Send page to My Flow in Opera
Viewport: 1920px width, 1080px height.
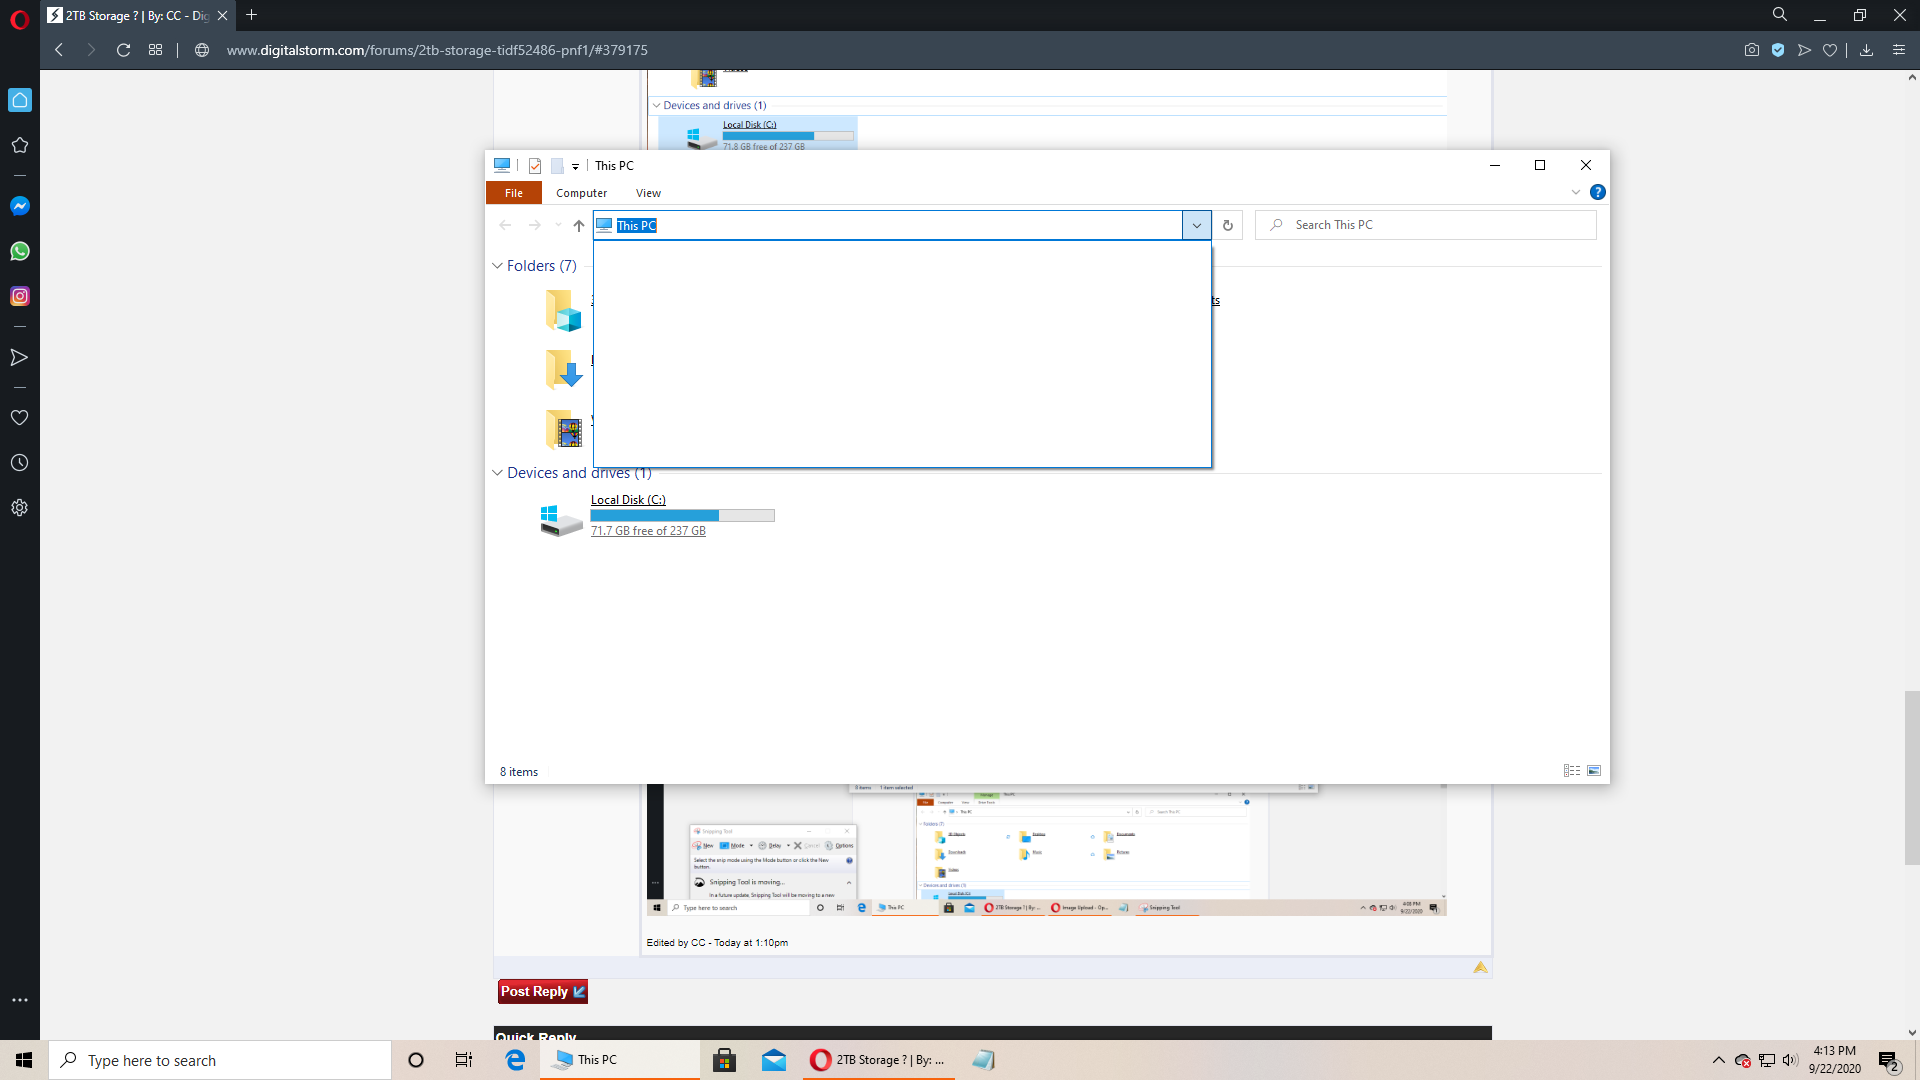[1803, 50]
